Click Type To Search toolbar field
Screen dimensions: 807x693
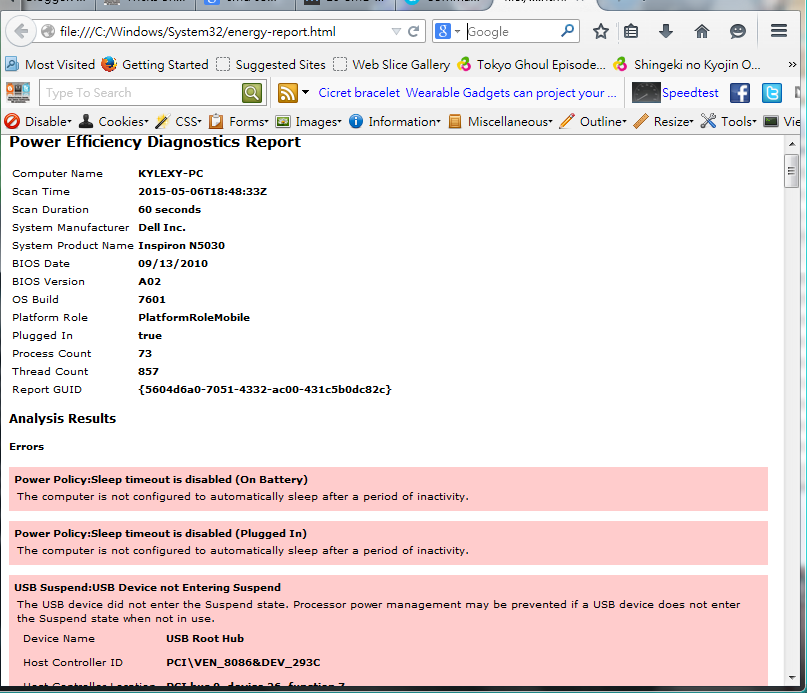pos(140,93)
